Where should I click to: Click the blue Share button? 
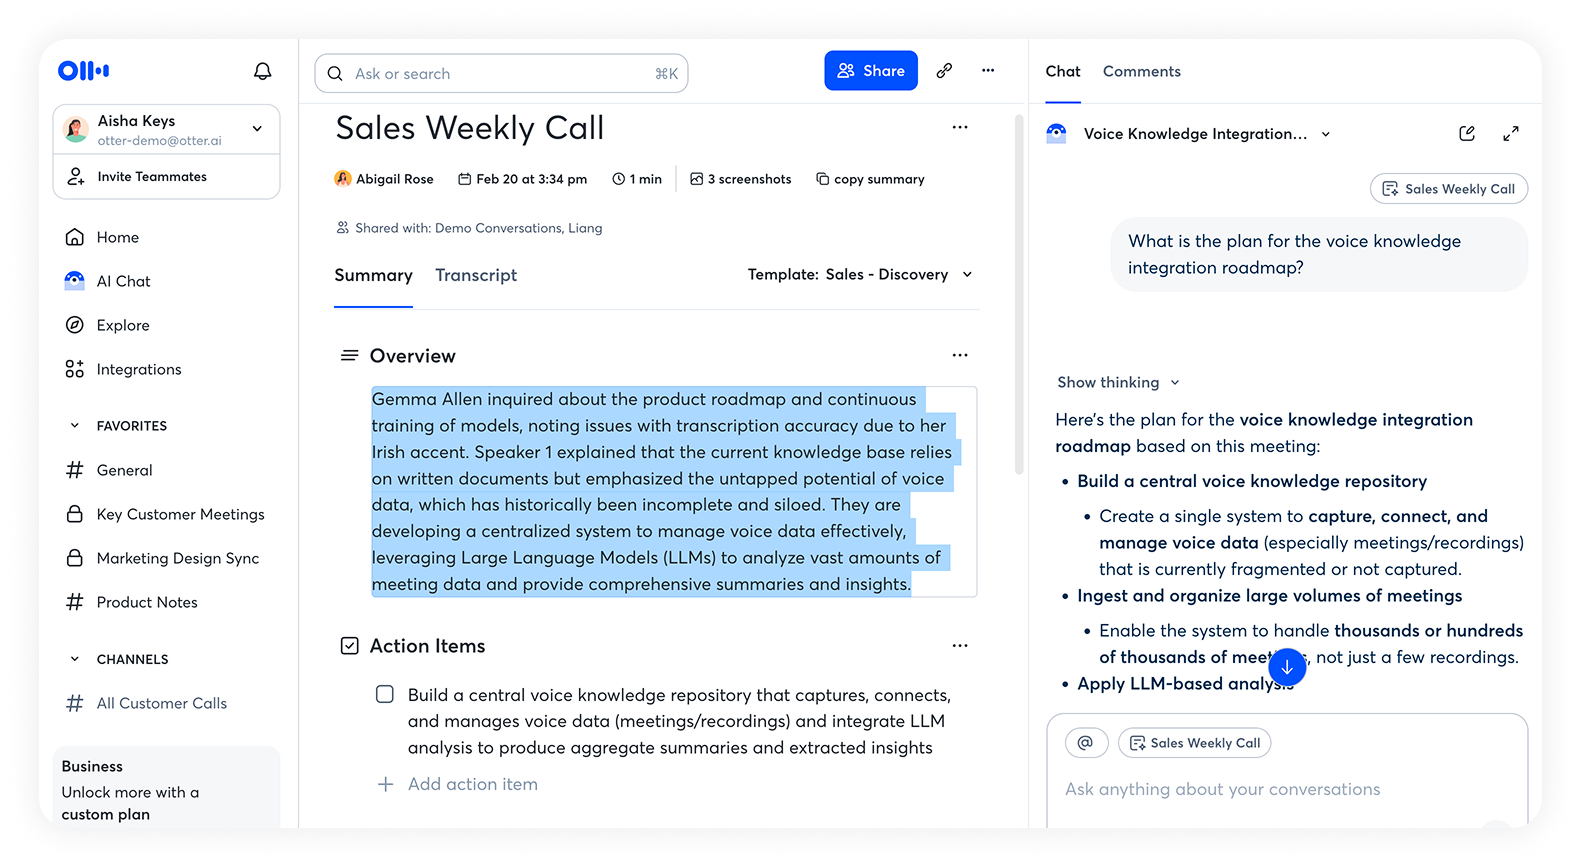pyautogui.click(x=870, y=71)
